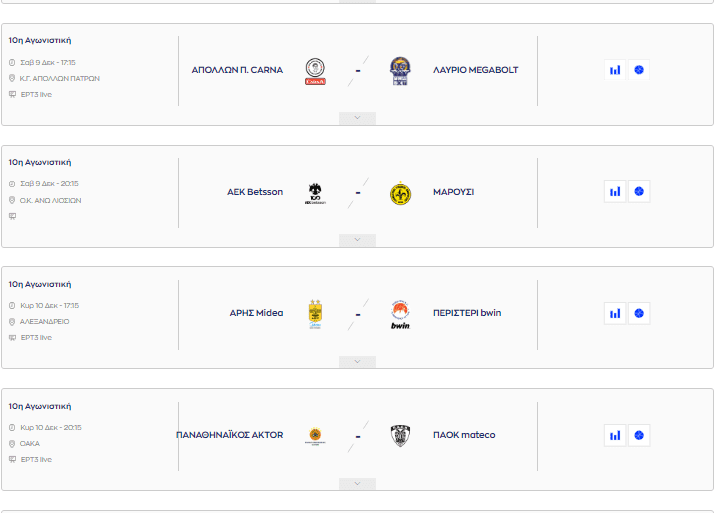
Task: Click basketball icon for Panathinaikos–PAOK match
Action: (639, 435)
